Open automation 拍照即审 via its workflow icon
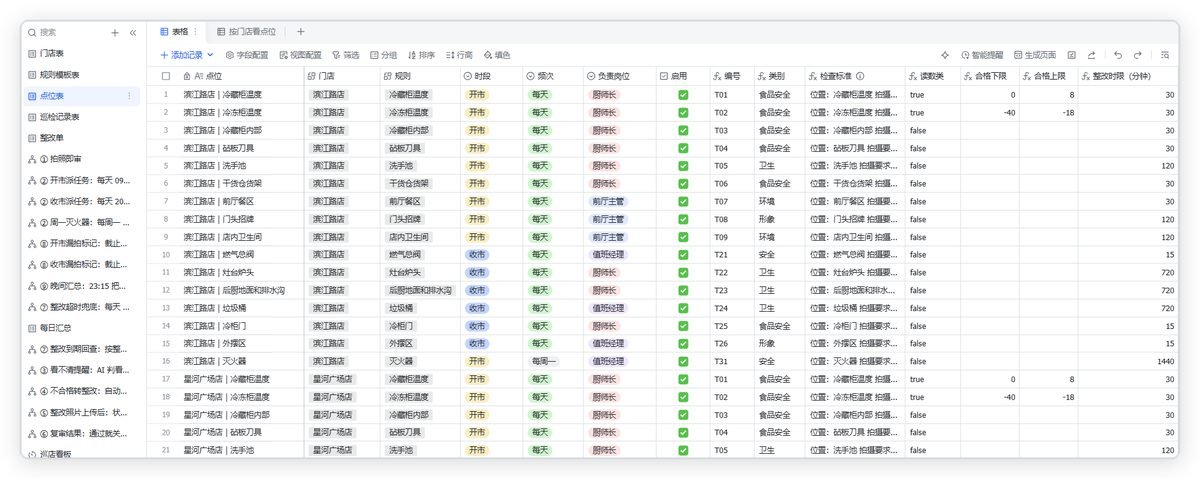This screenshot has height=479, width=1200. pos(32,159)
